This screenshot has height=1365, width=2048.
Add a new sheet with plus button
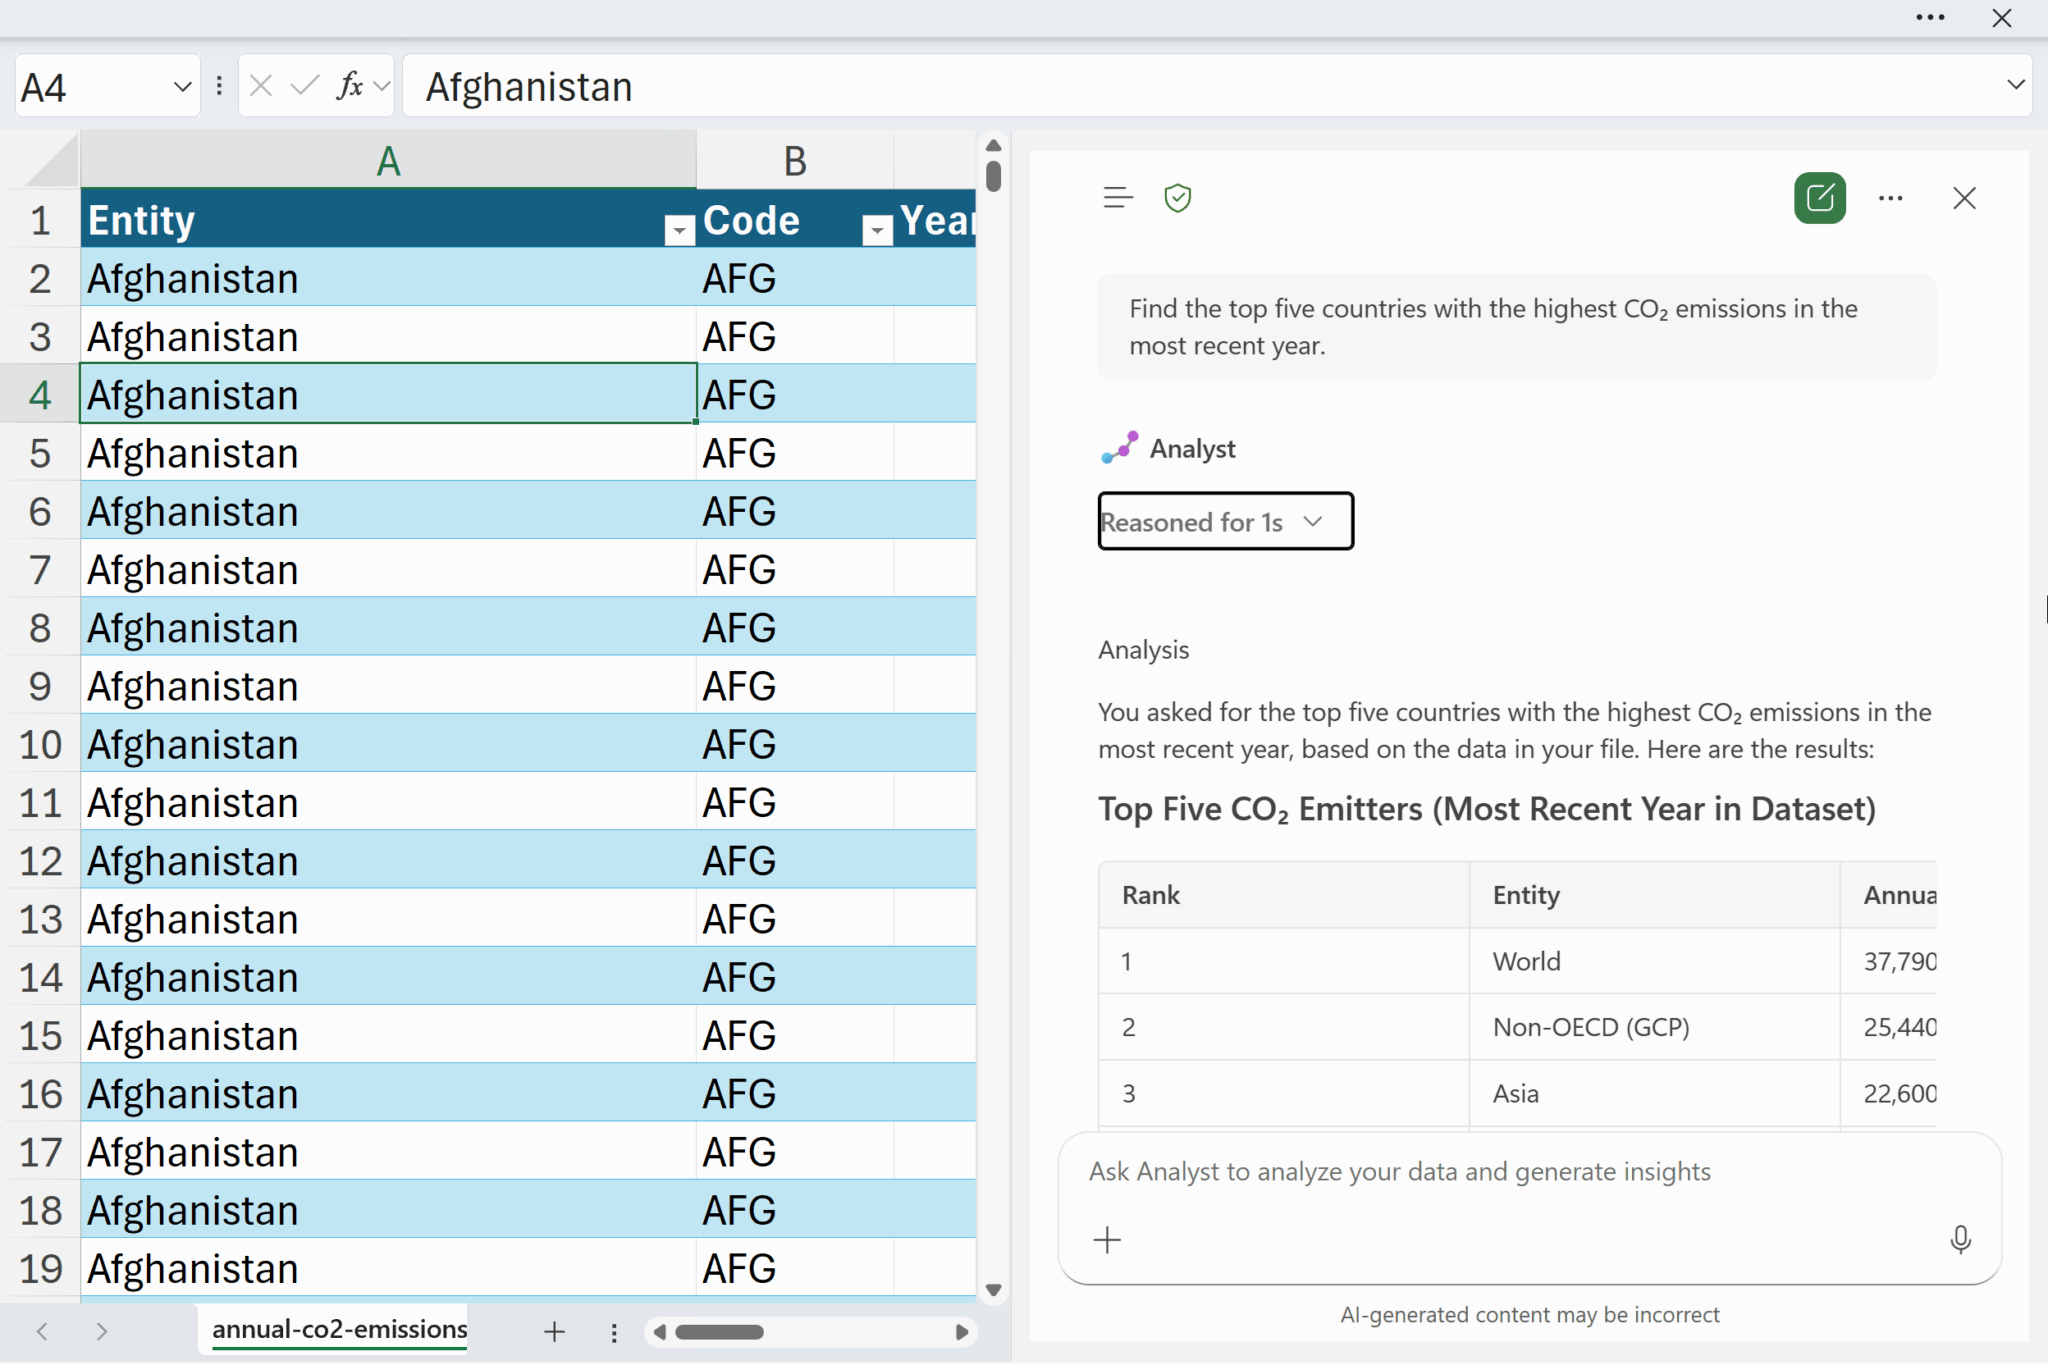[x=554, y=1332]
